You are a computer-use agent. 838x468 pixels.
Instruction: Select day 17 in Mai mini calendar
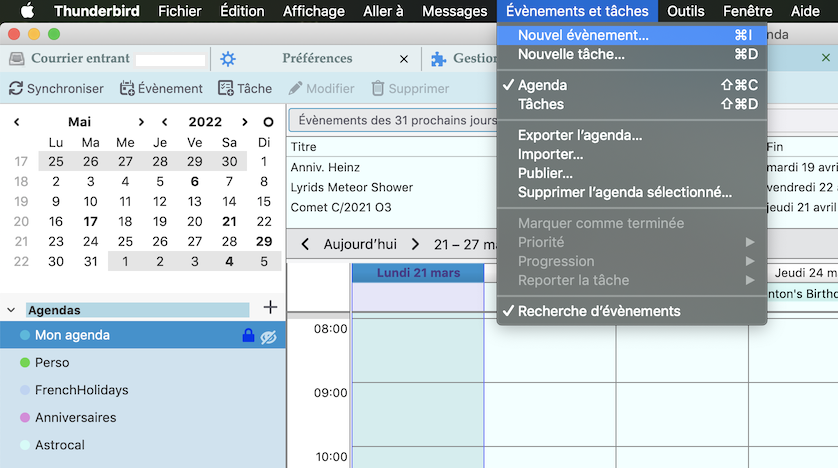tap(90, 221)
